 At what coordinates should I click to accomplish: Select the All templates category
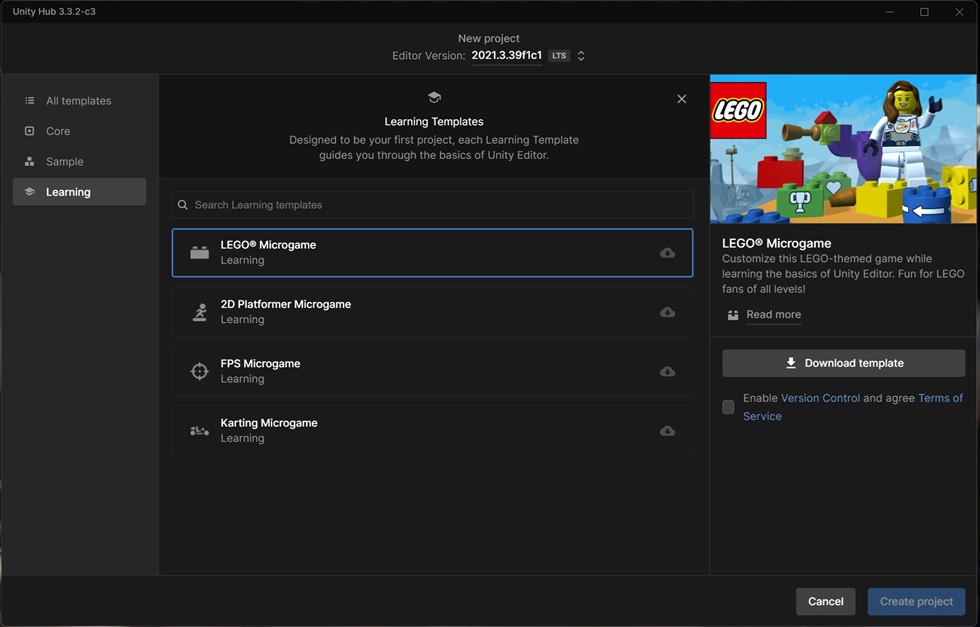click(79, 101)
